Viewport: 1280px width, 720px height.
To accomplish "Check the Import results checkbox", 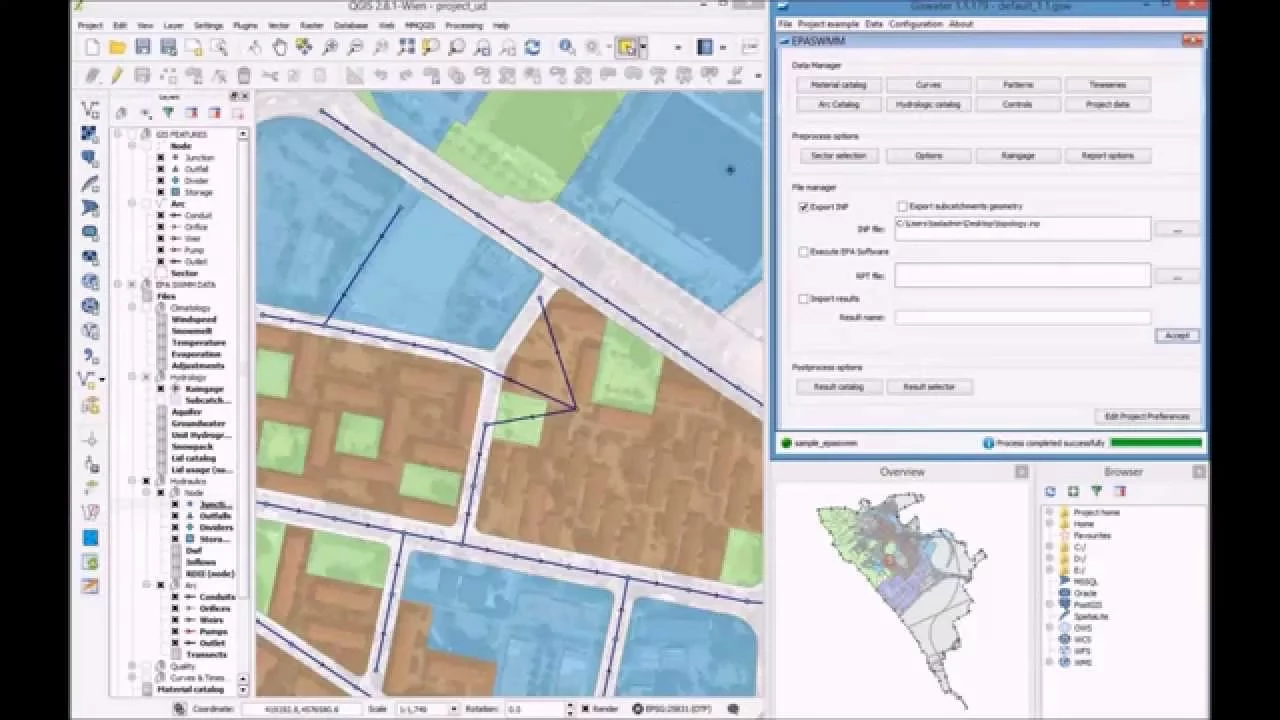I will click(803, 298).
